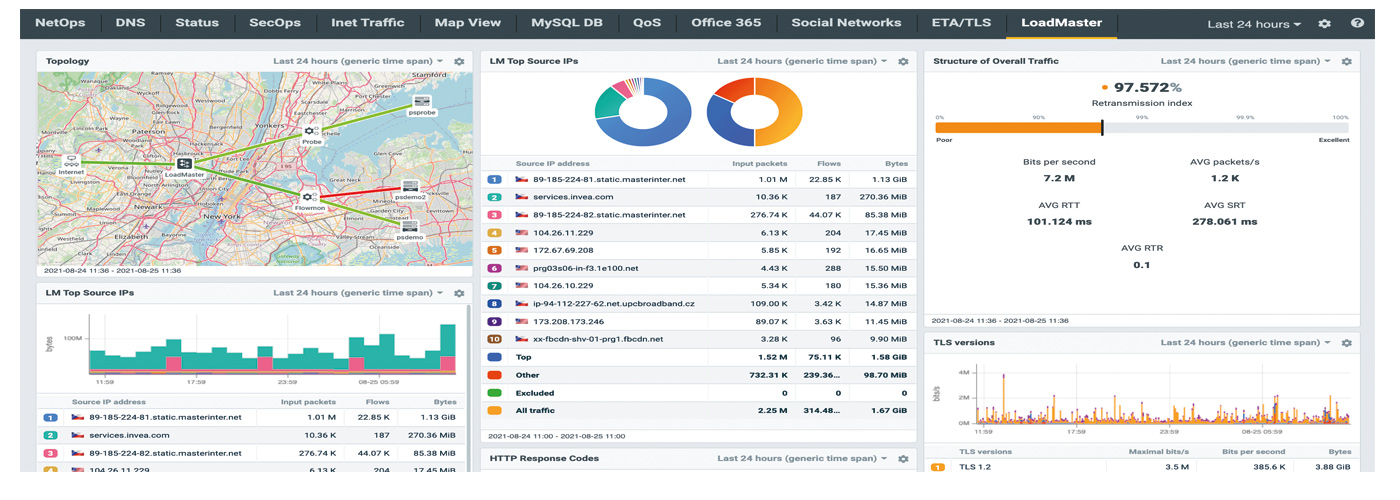Screen dimensions: 1400x500
Task: Open Structure of Overall Traffic settings gear
Action: [x=1346, y=61]
